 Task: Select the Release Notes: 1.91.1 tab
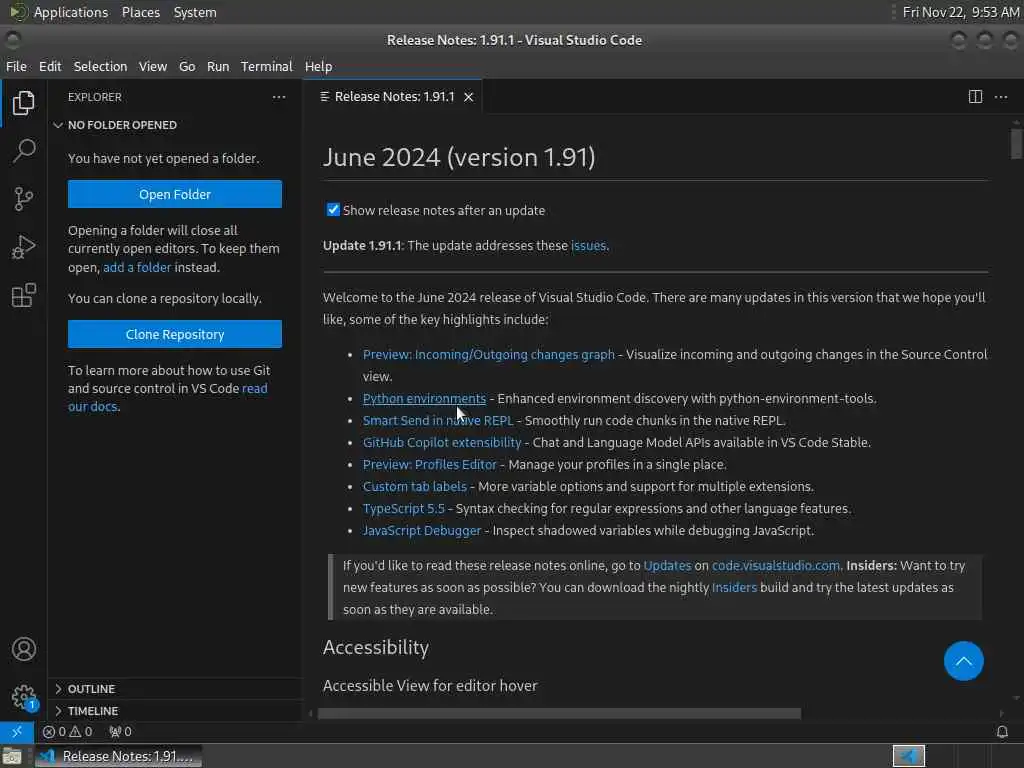point(392,97)
